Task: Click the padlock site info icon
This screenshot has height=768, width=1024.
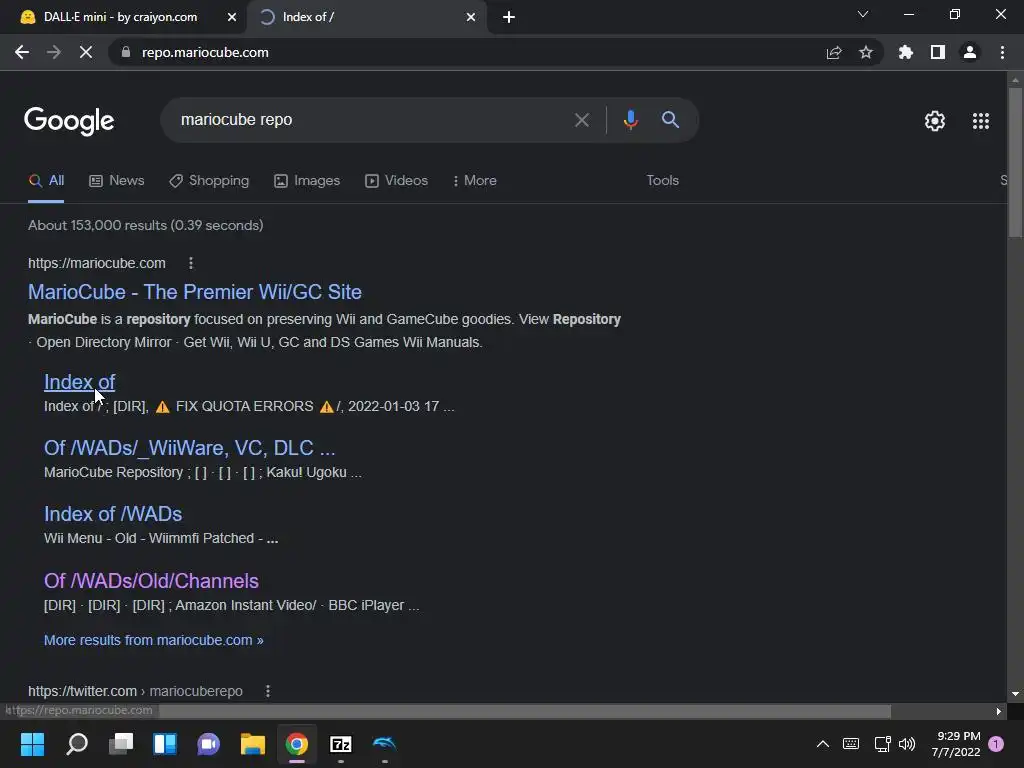Action: [x=126, y=52]
